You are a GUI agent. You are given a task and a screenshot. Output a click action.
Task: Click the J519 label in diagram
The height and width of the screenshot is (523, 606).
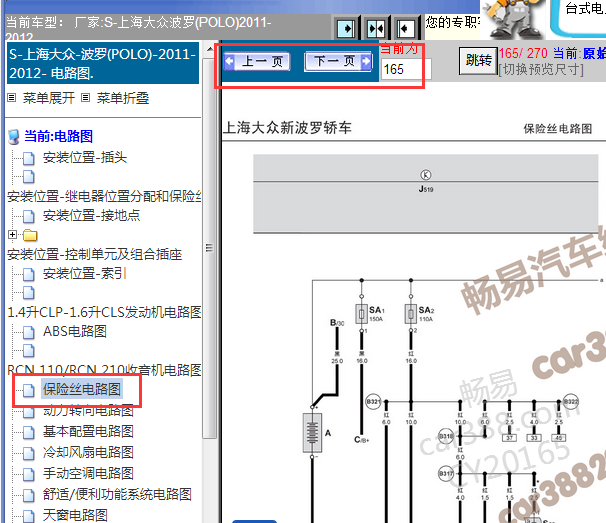tap(426, 189)
